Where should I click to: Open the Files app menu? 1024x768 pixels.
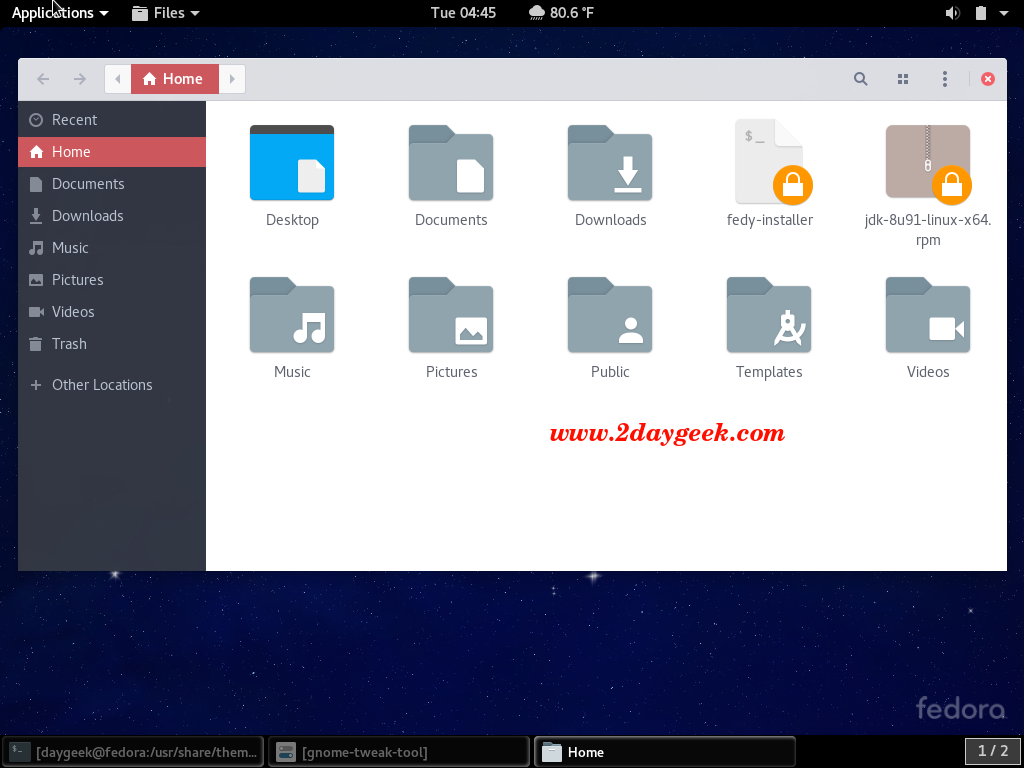click(166, 12)
